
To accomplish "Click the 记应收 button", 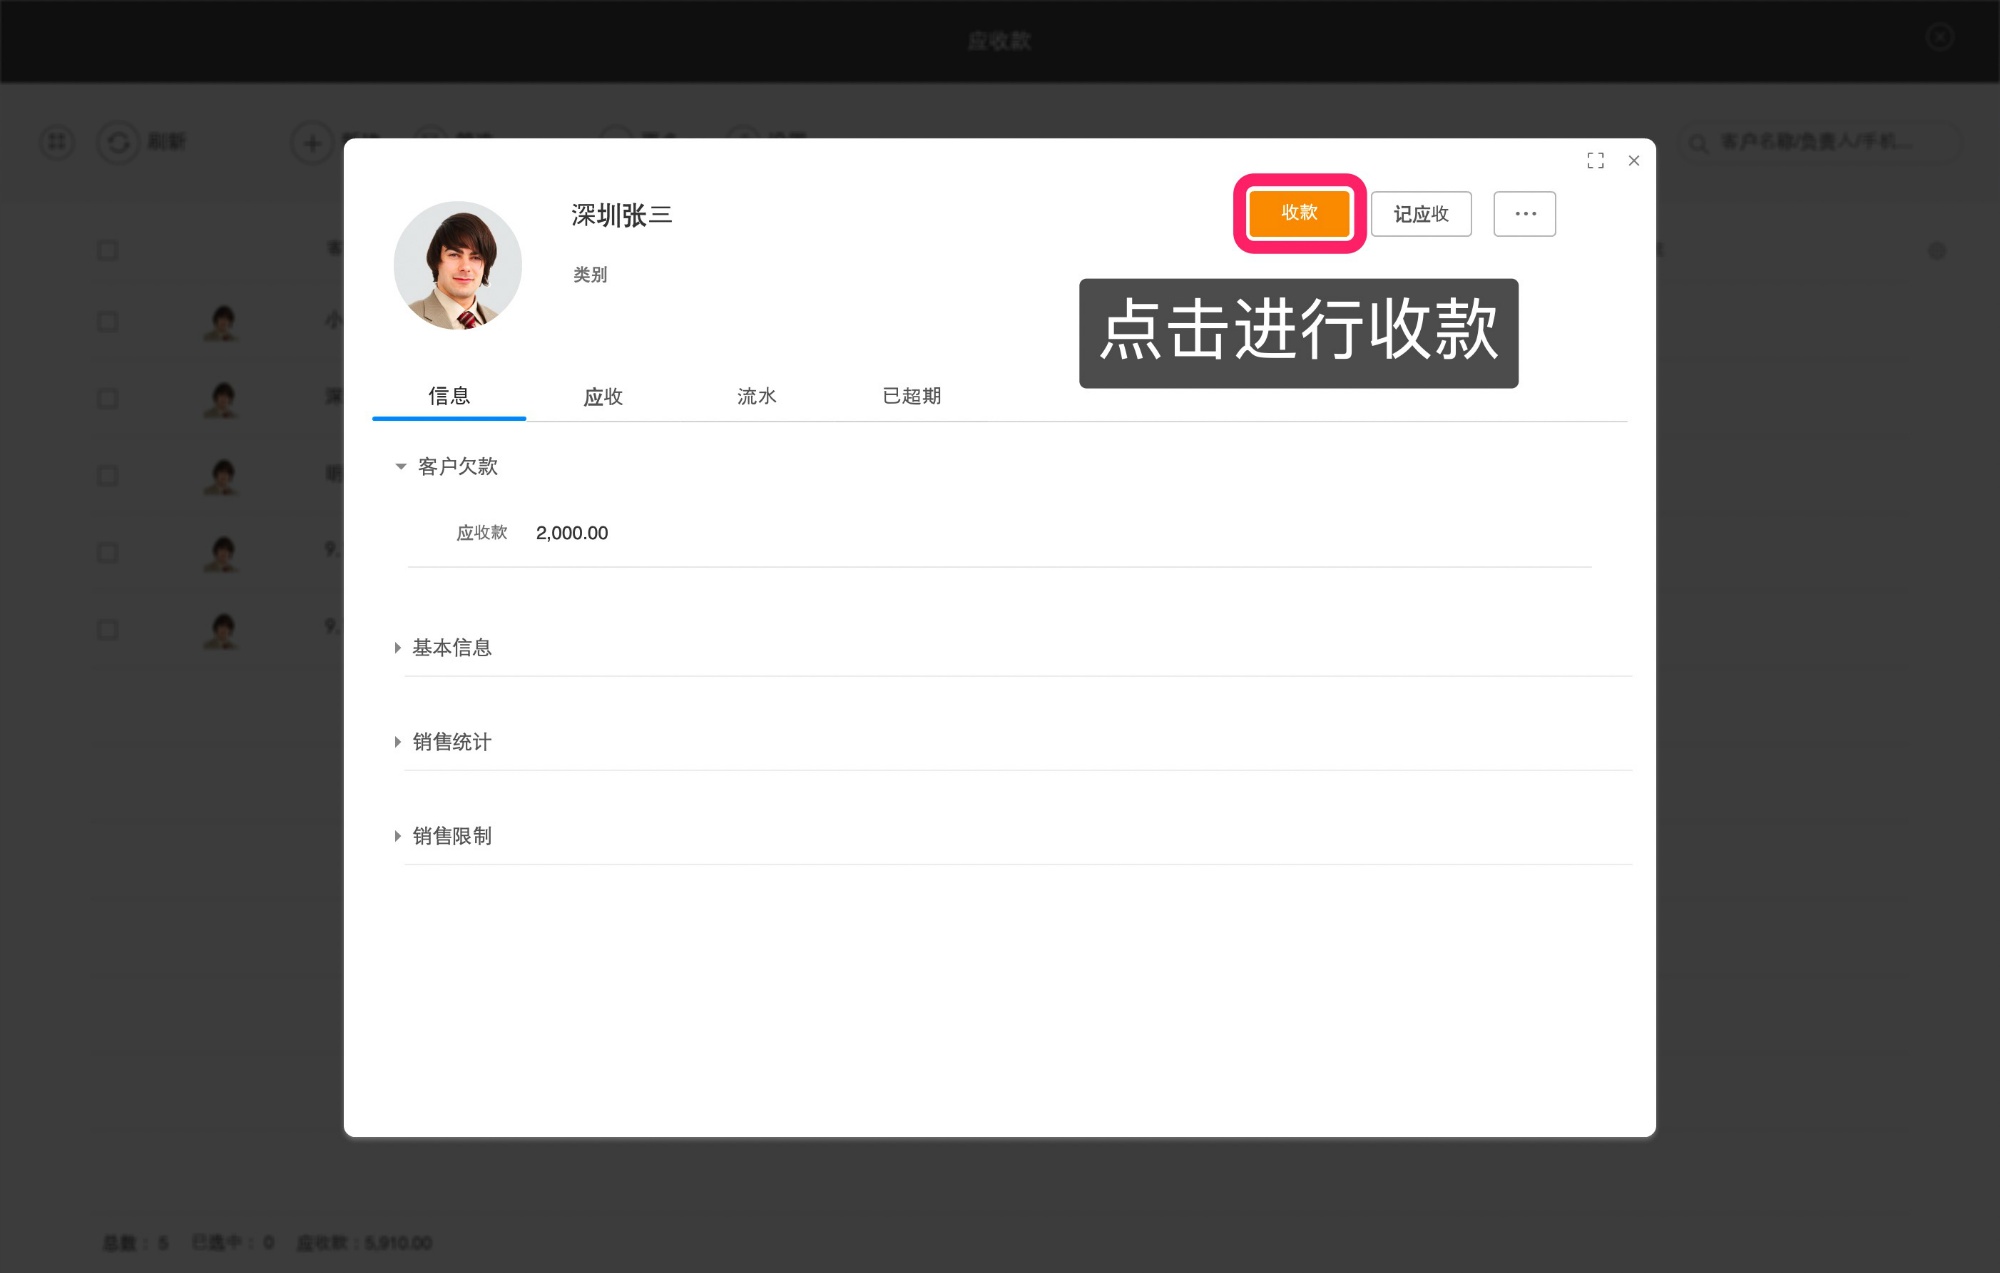I will [x=1421, y=214].
